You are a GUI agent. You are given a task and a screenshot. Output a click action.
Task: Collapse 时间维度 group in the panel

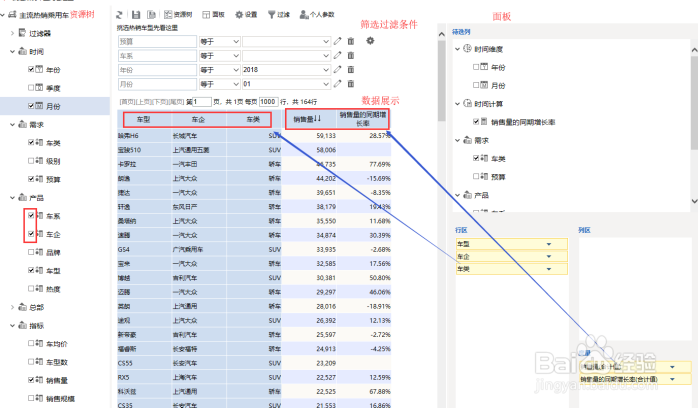[457, 49]
